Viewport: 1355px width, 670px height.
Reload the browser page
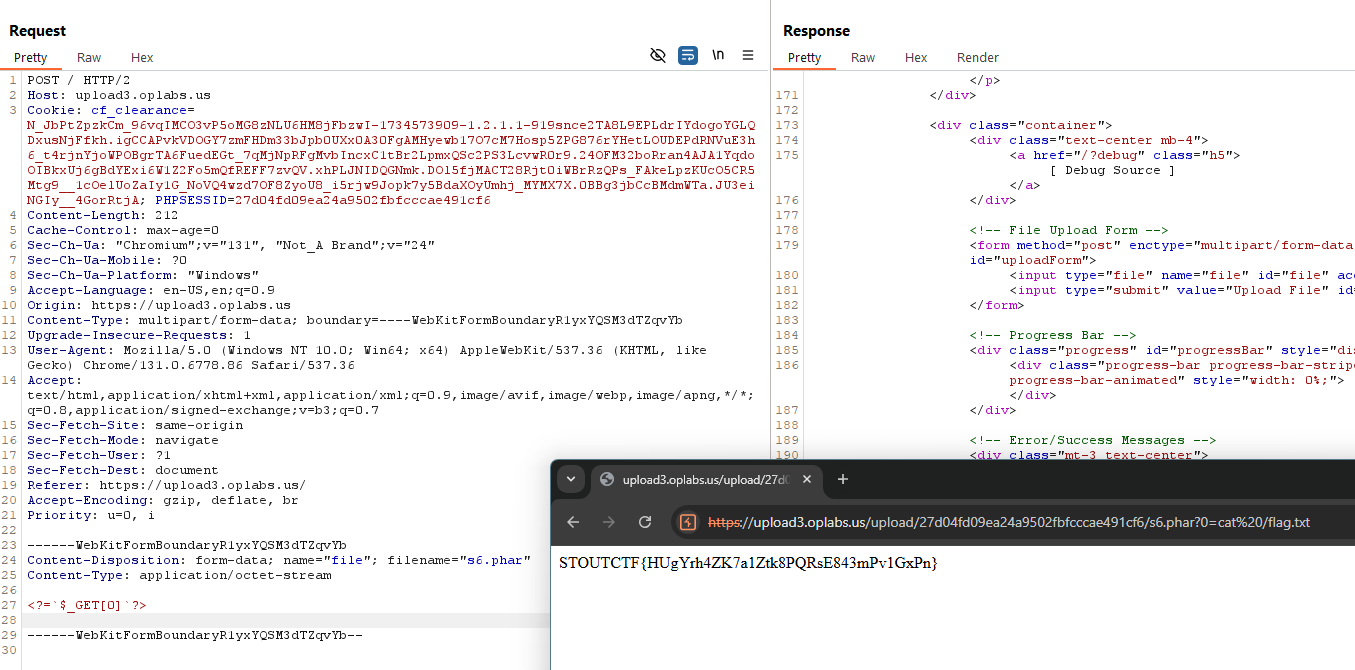click(645, 522)
